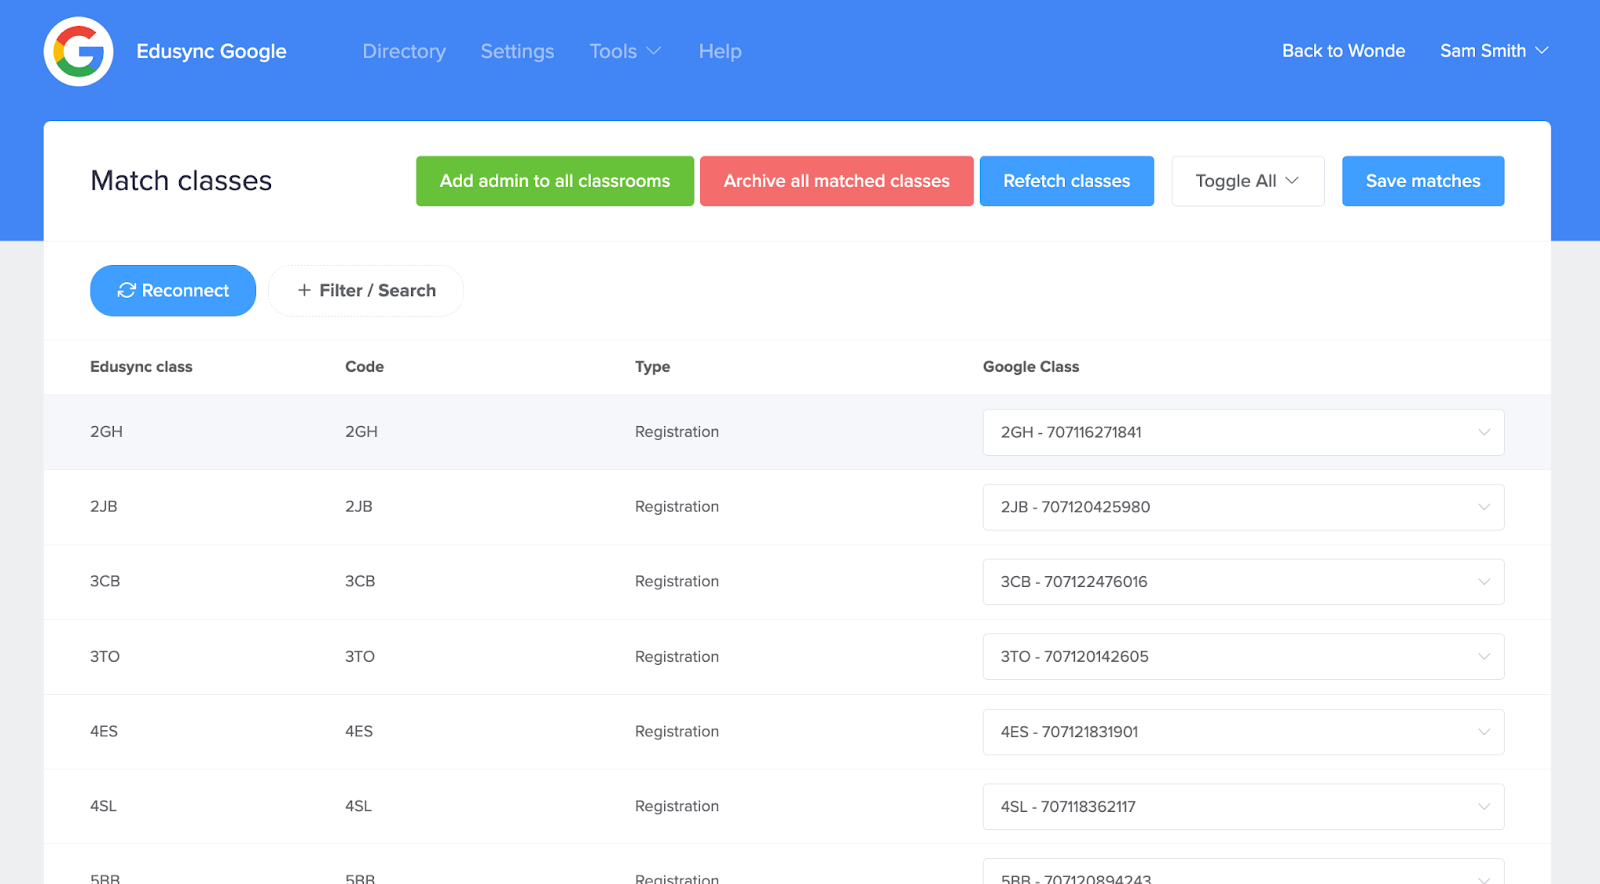The image size is (1600, 884).
Task: Click the Match classes heading
Action: click(x=181, y=181)
